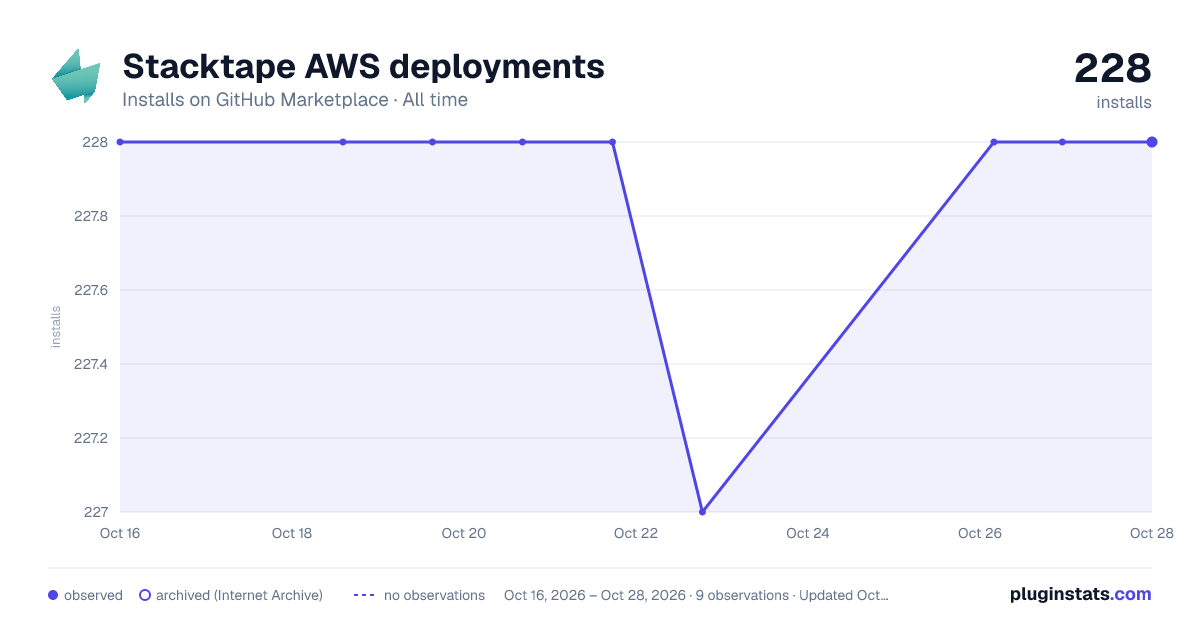
Task: Click the 'Oct 28' x-axis label
Action: (1151, 533)
